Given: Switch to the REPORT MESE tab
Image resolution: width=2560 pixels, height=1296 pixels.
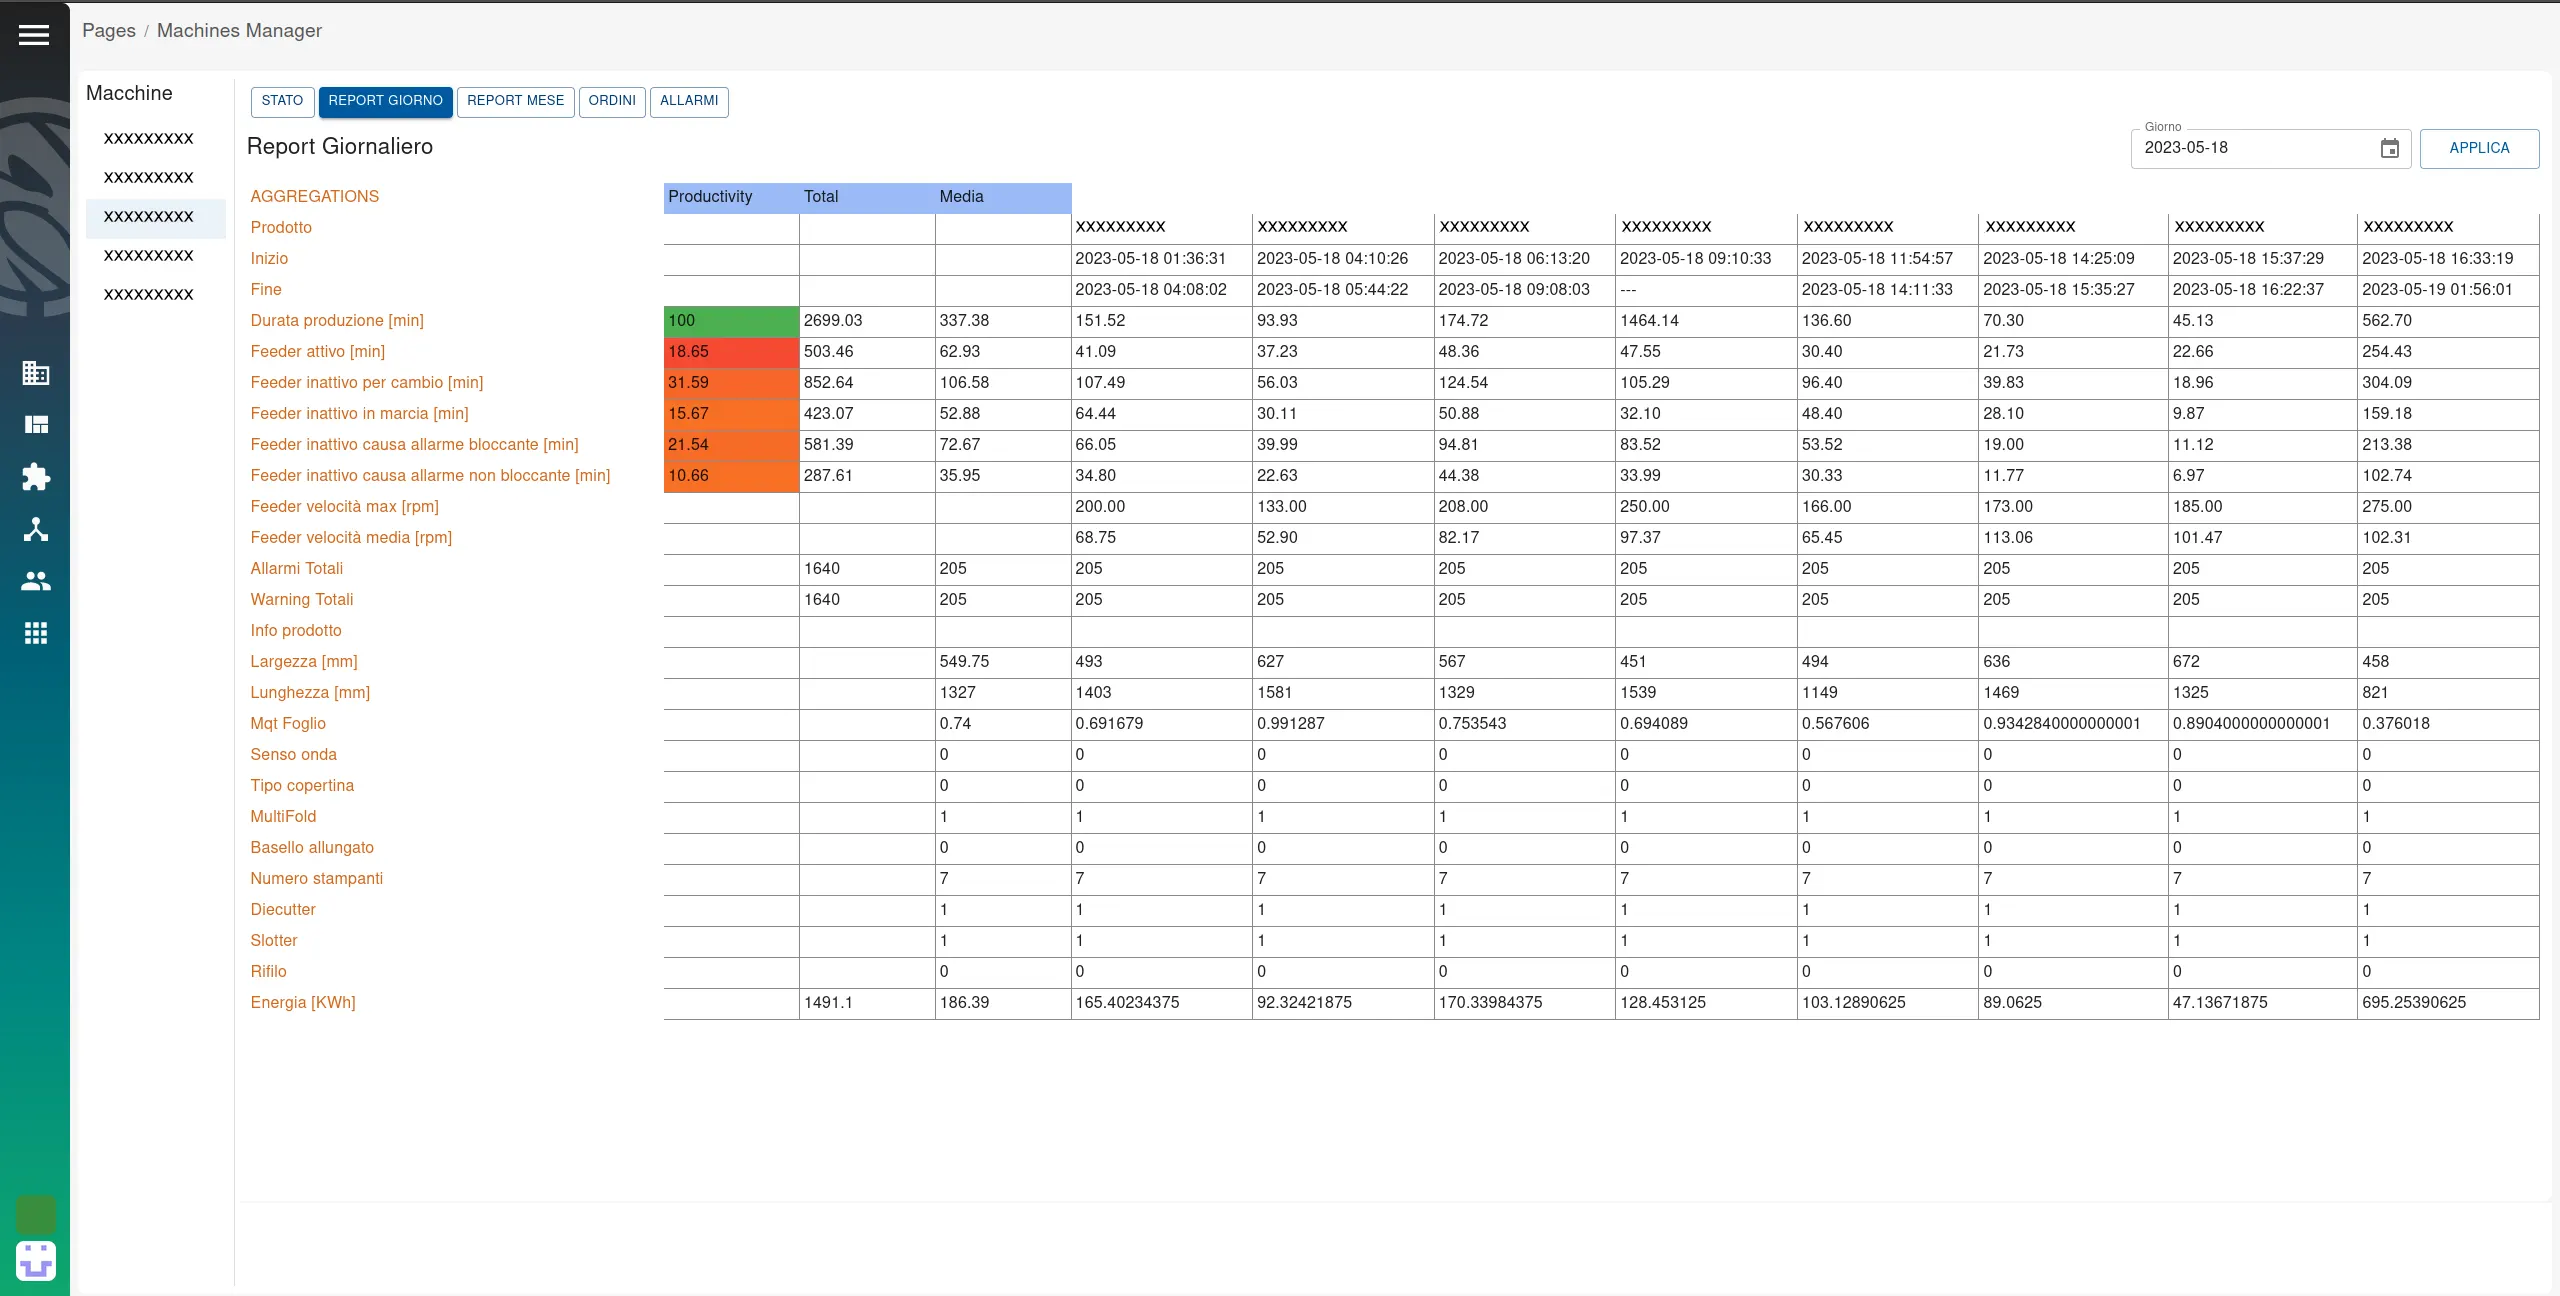Looking at the screenshot, I should (x=515, y=101).
